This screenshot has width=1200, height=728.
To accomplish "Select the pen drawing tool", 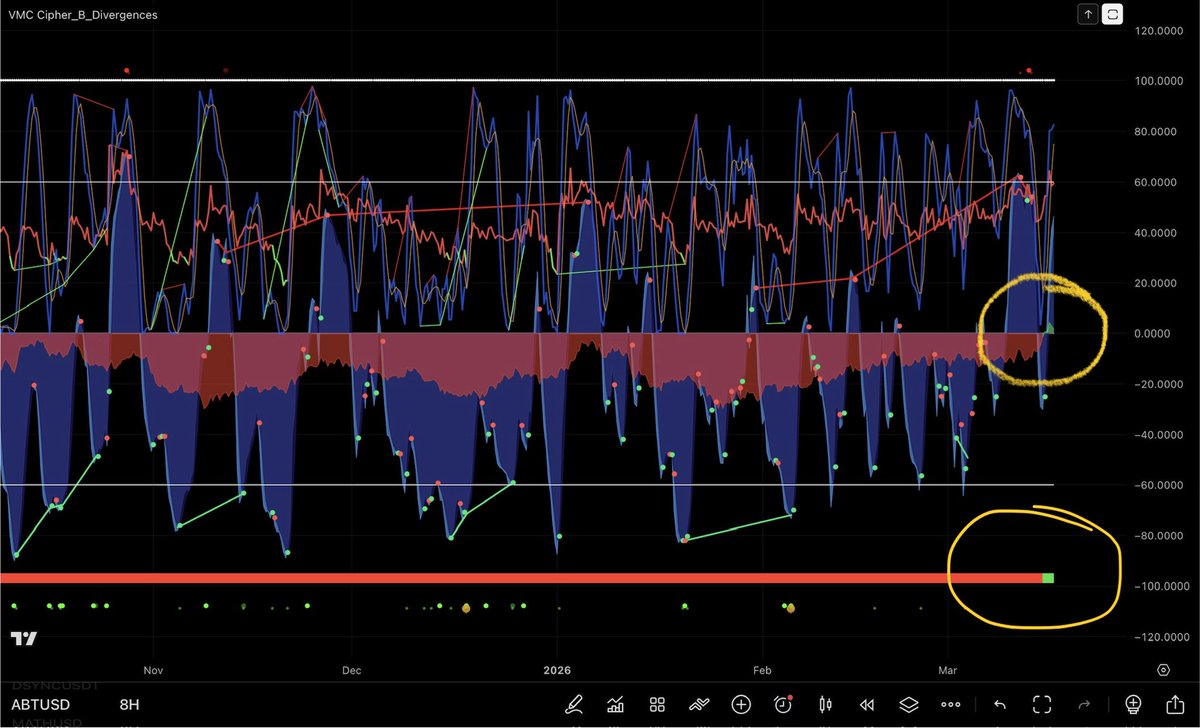I will click(x=574, y=704).
